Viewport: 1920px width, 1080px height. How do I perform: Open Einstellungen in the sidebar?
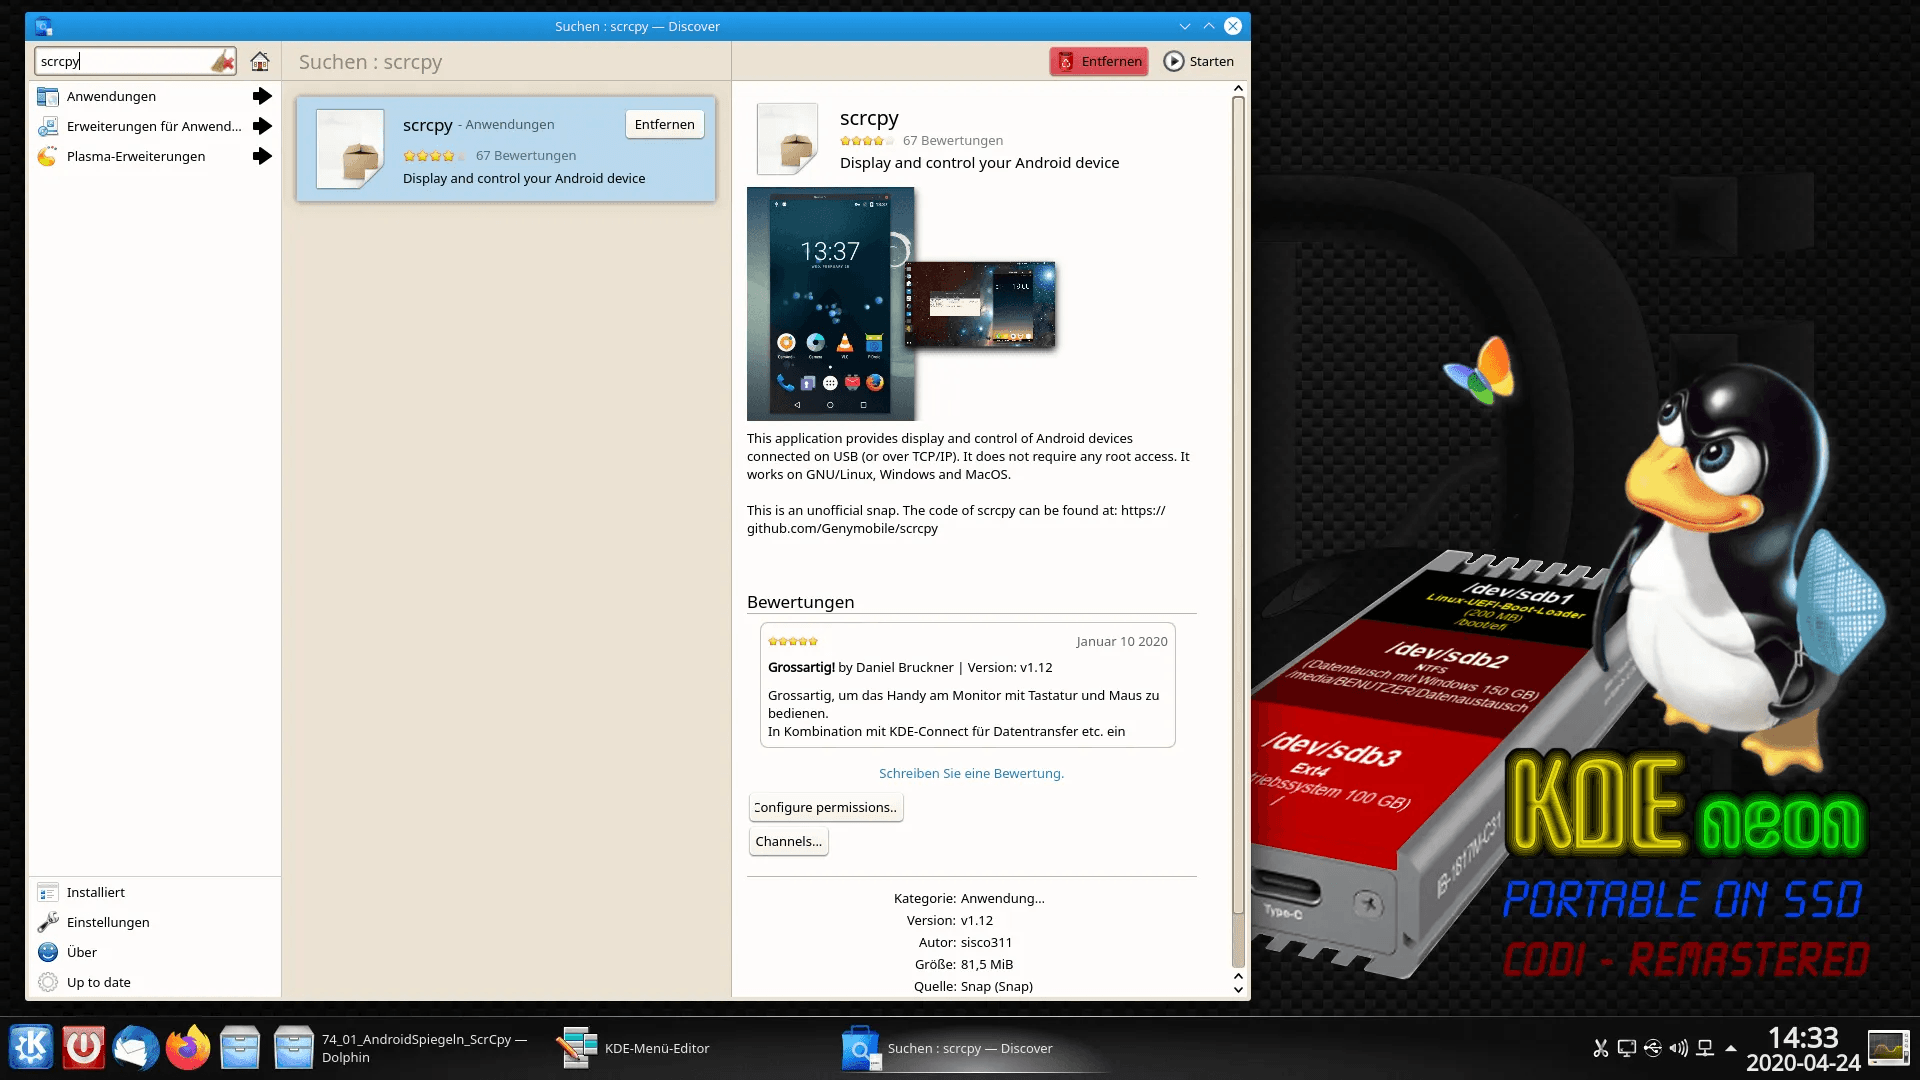[x=108, y=922]
